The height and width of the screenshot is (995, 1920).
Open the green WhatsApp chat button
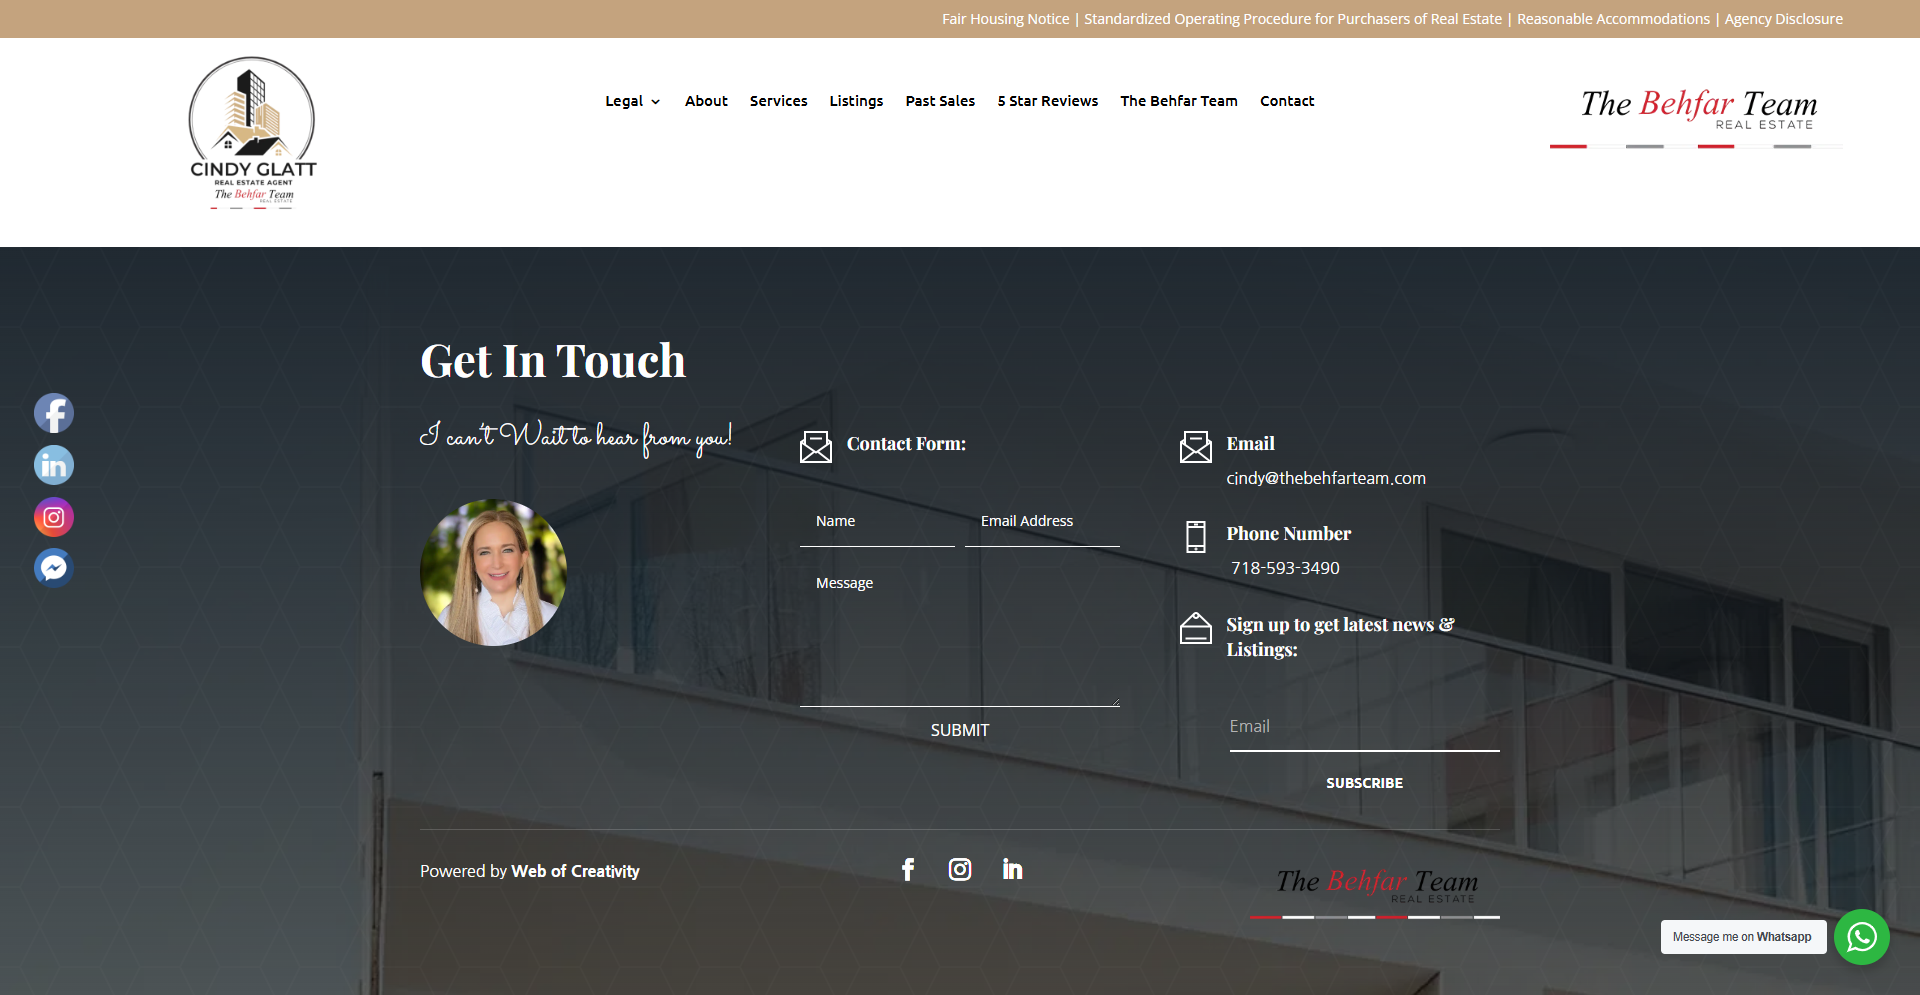(x=1861, y=937)
